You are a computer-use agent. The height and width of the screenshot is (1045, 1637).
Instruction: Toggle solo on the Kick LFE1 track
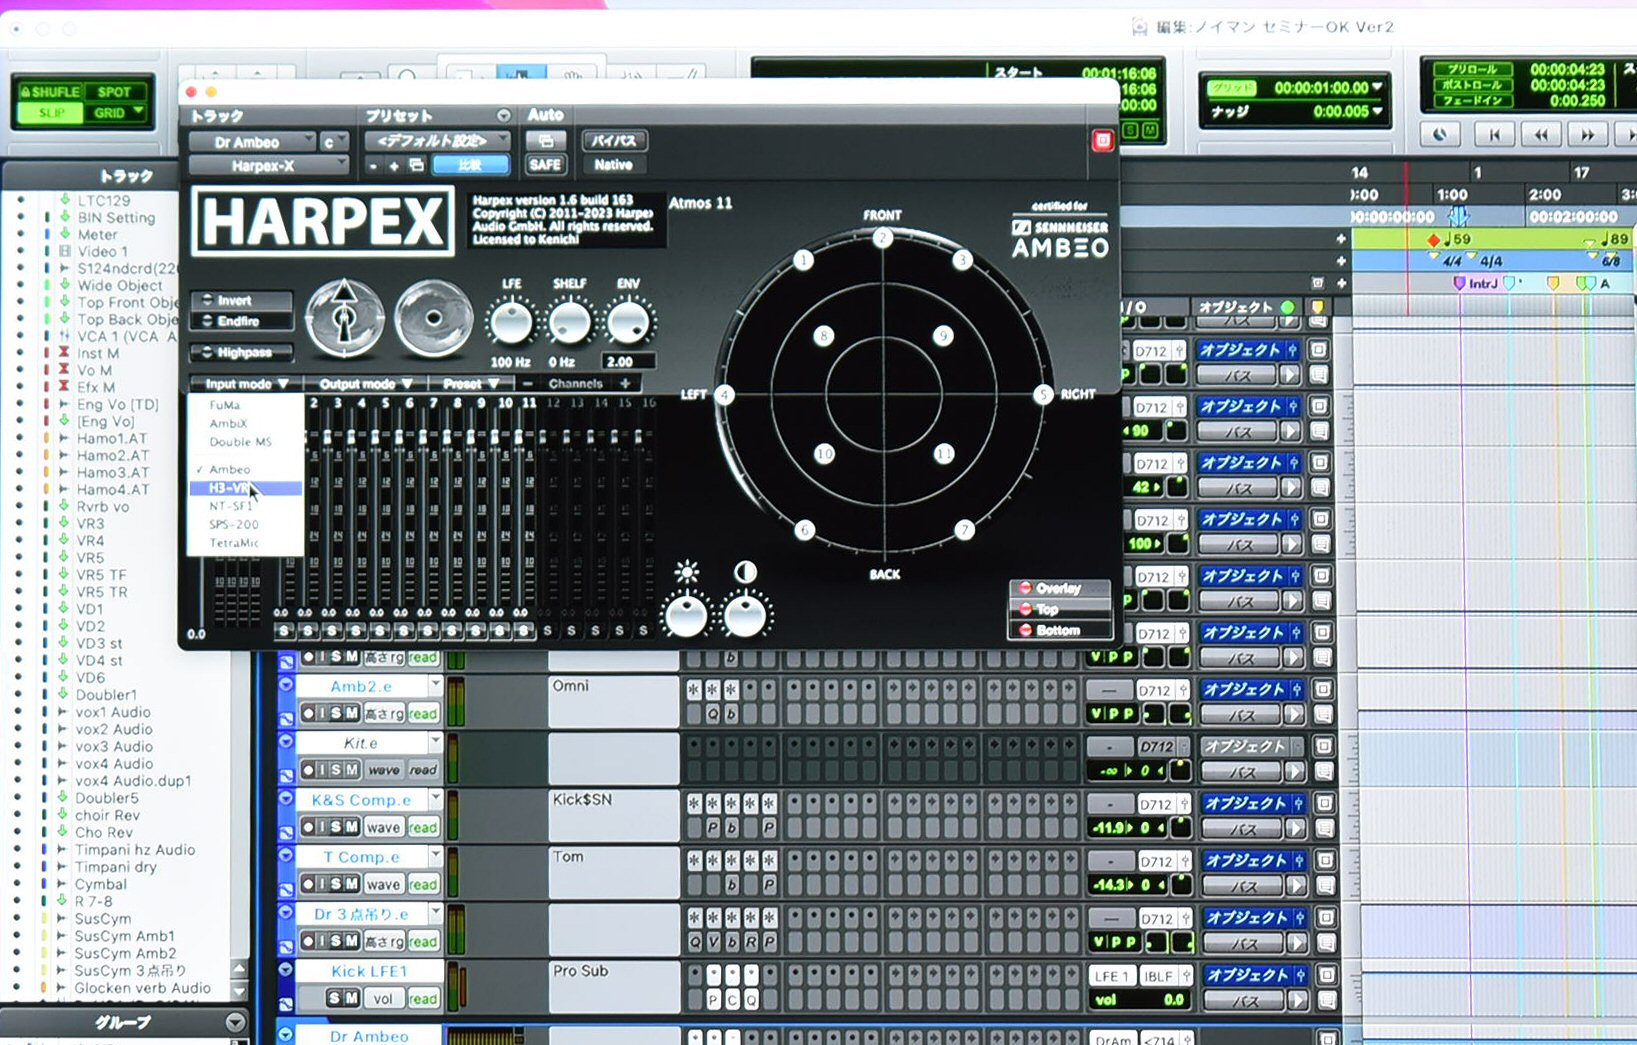335,998
